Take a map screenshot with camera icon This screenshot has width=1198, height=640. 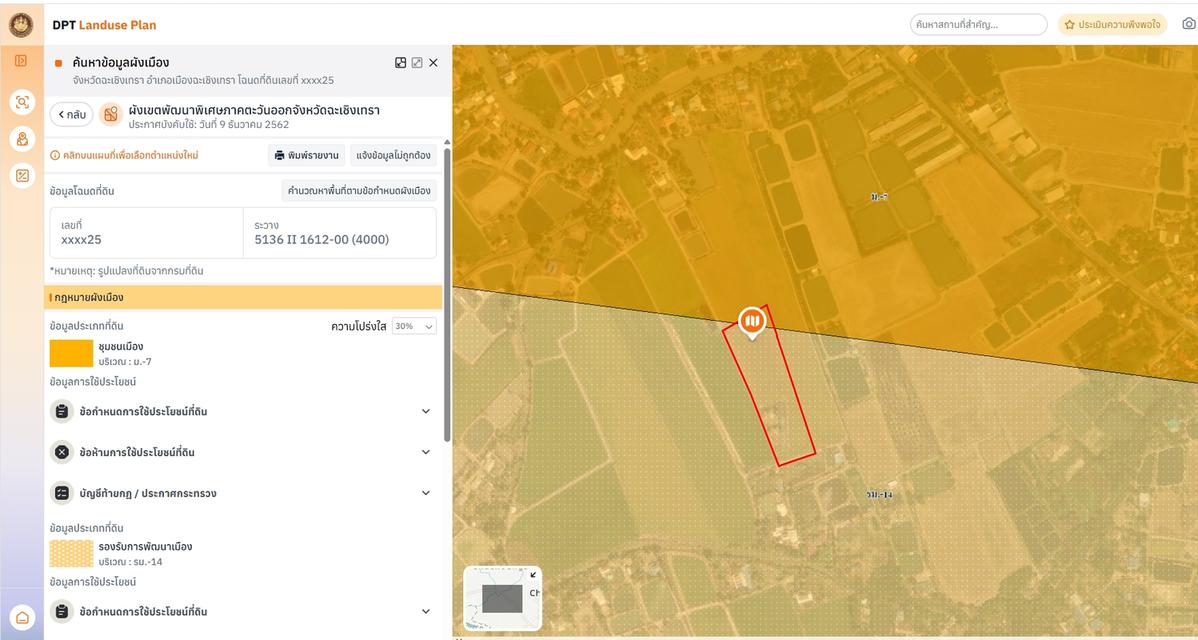pos(1188,24)
